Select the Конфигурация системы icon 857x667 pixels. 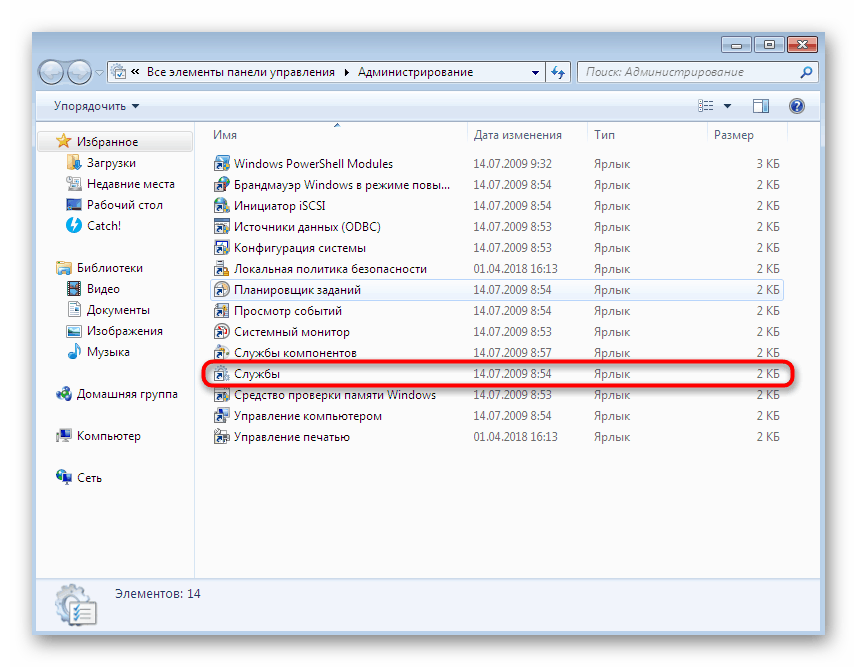221,248
